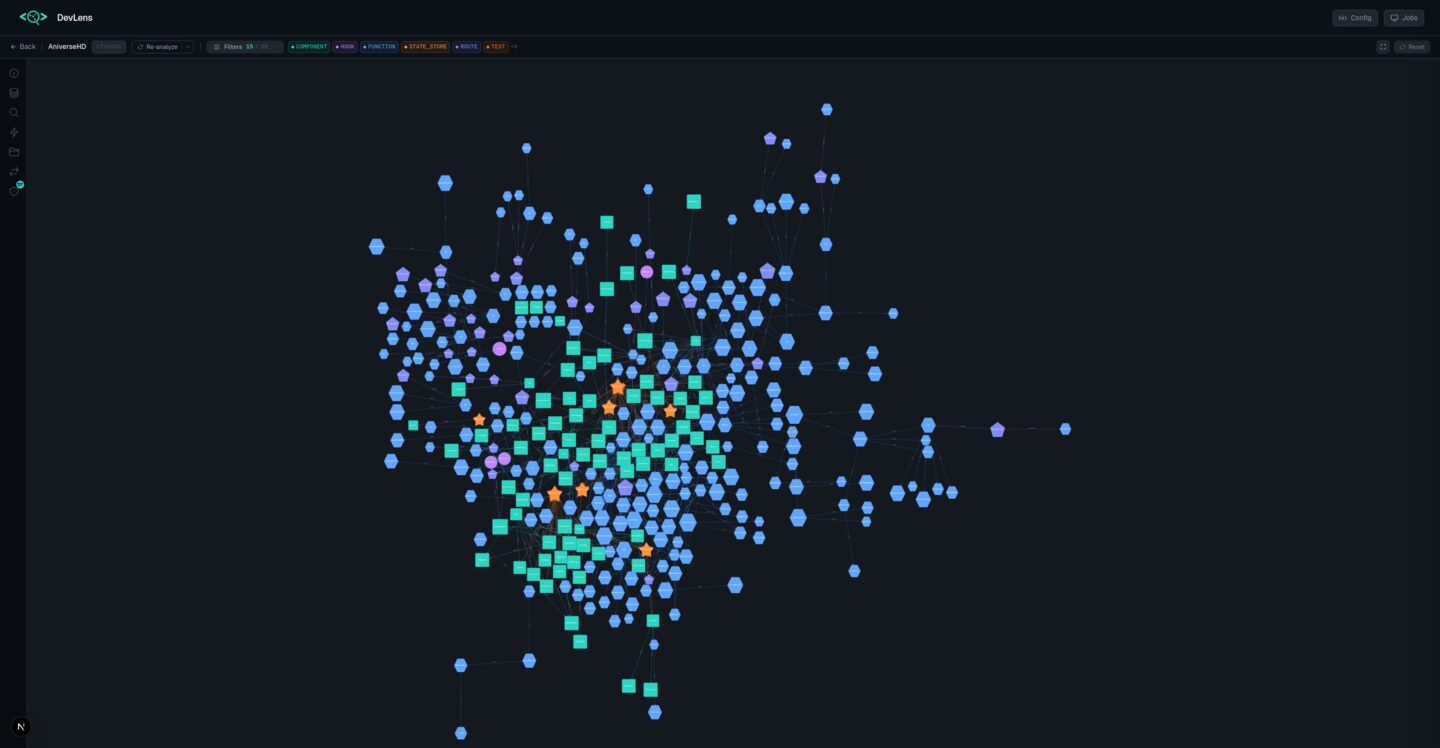The height and width of the screenshot is (748, 1440).
Task: Open the overview clock icon in sidebar
Action: [14, 73]
